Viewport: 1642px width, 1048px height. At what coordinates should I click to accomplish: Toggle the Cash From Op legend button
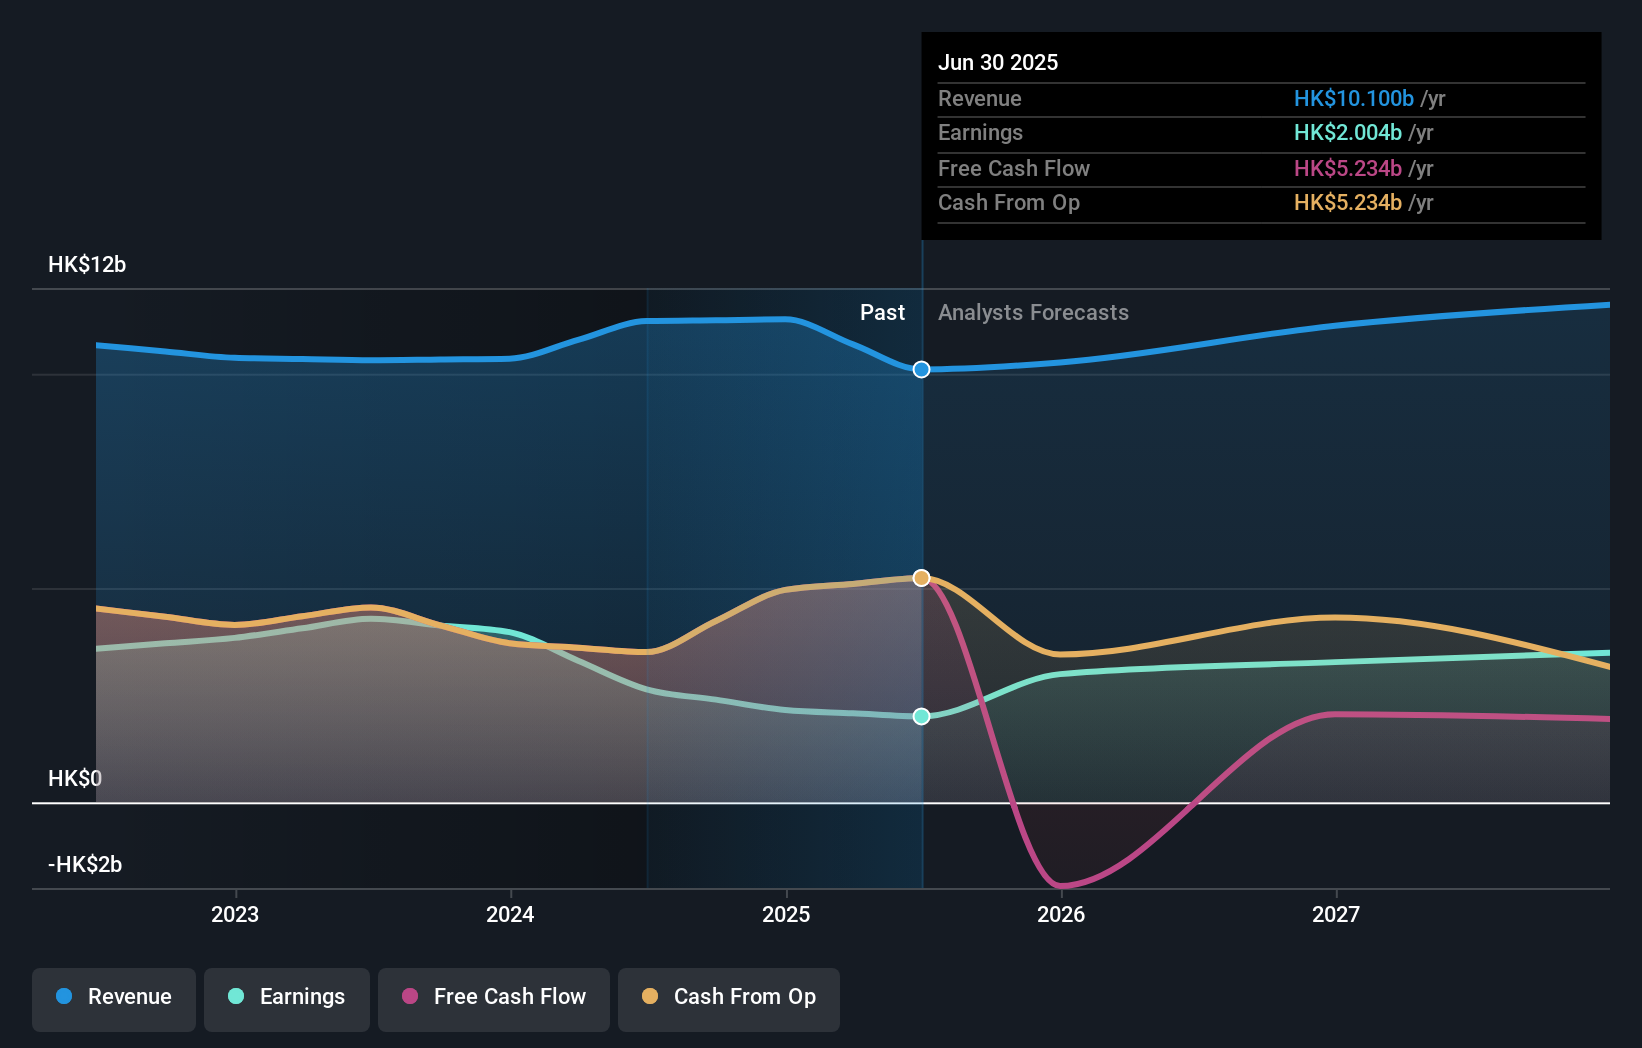pyautogui.click(x=729, y=999)
